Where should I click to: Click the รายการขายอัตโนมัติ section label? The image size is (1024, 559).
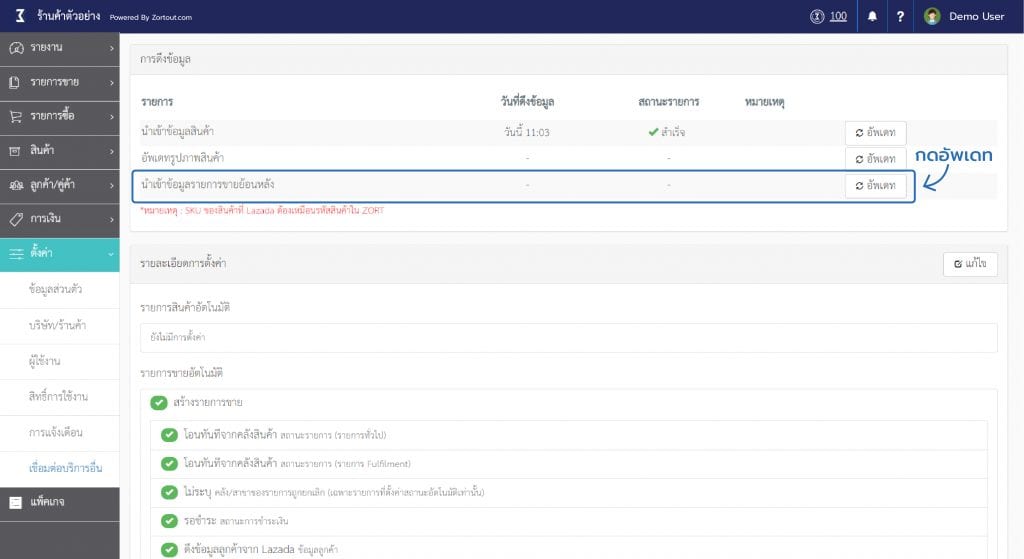182,374
